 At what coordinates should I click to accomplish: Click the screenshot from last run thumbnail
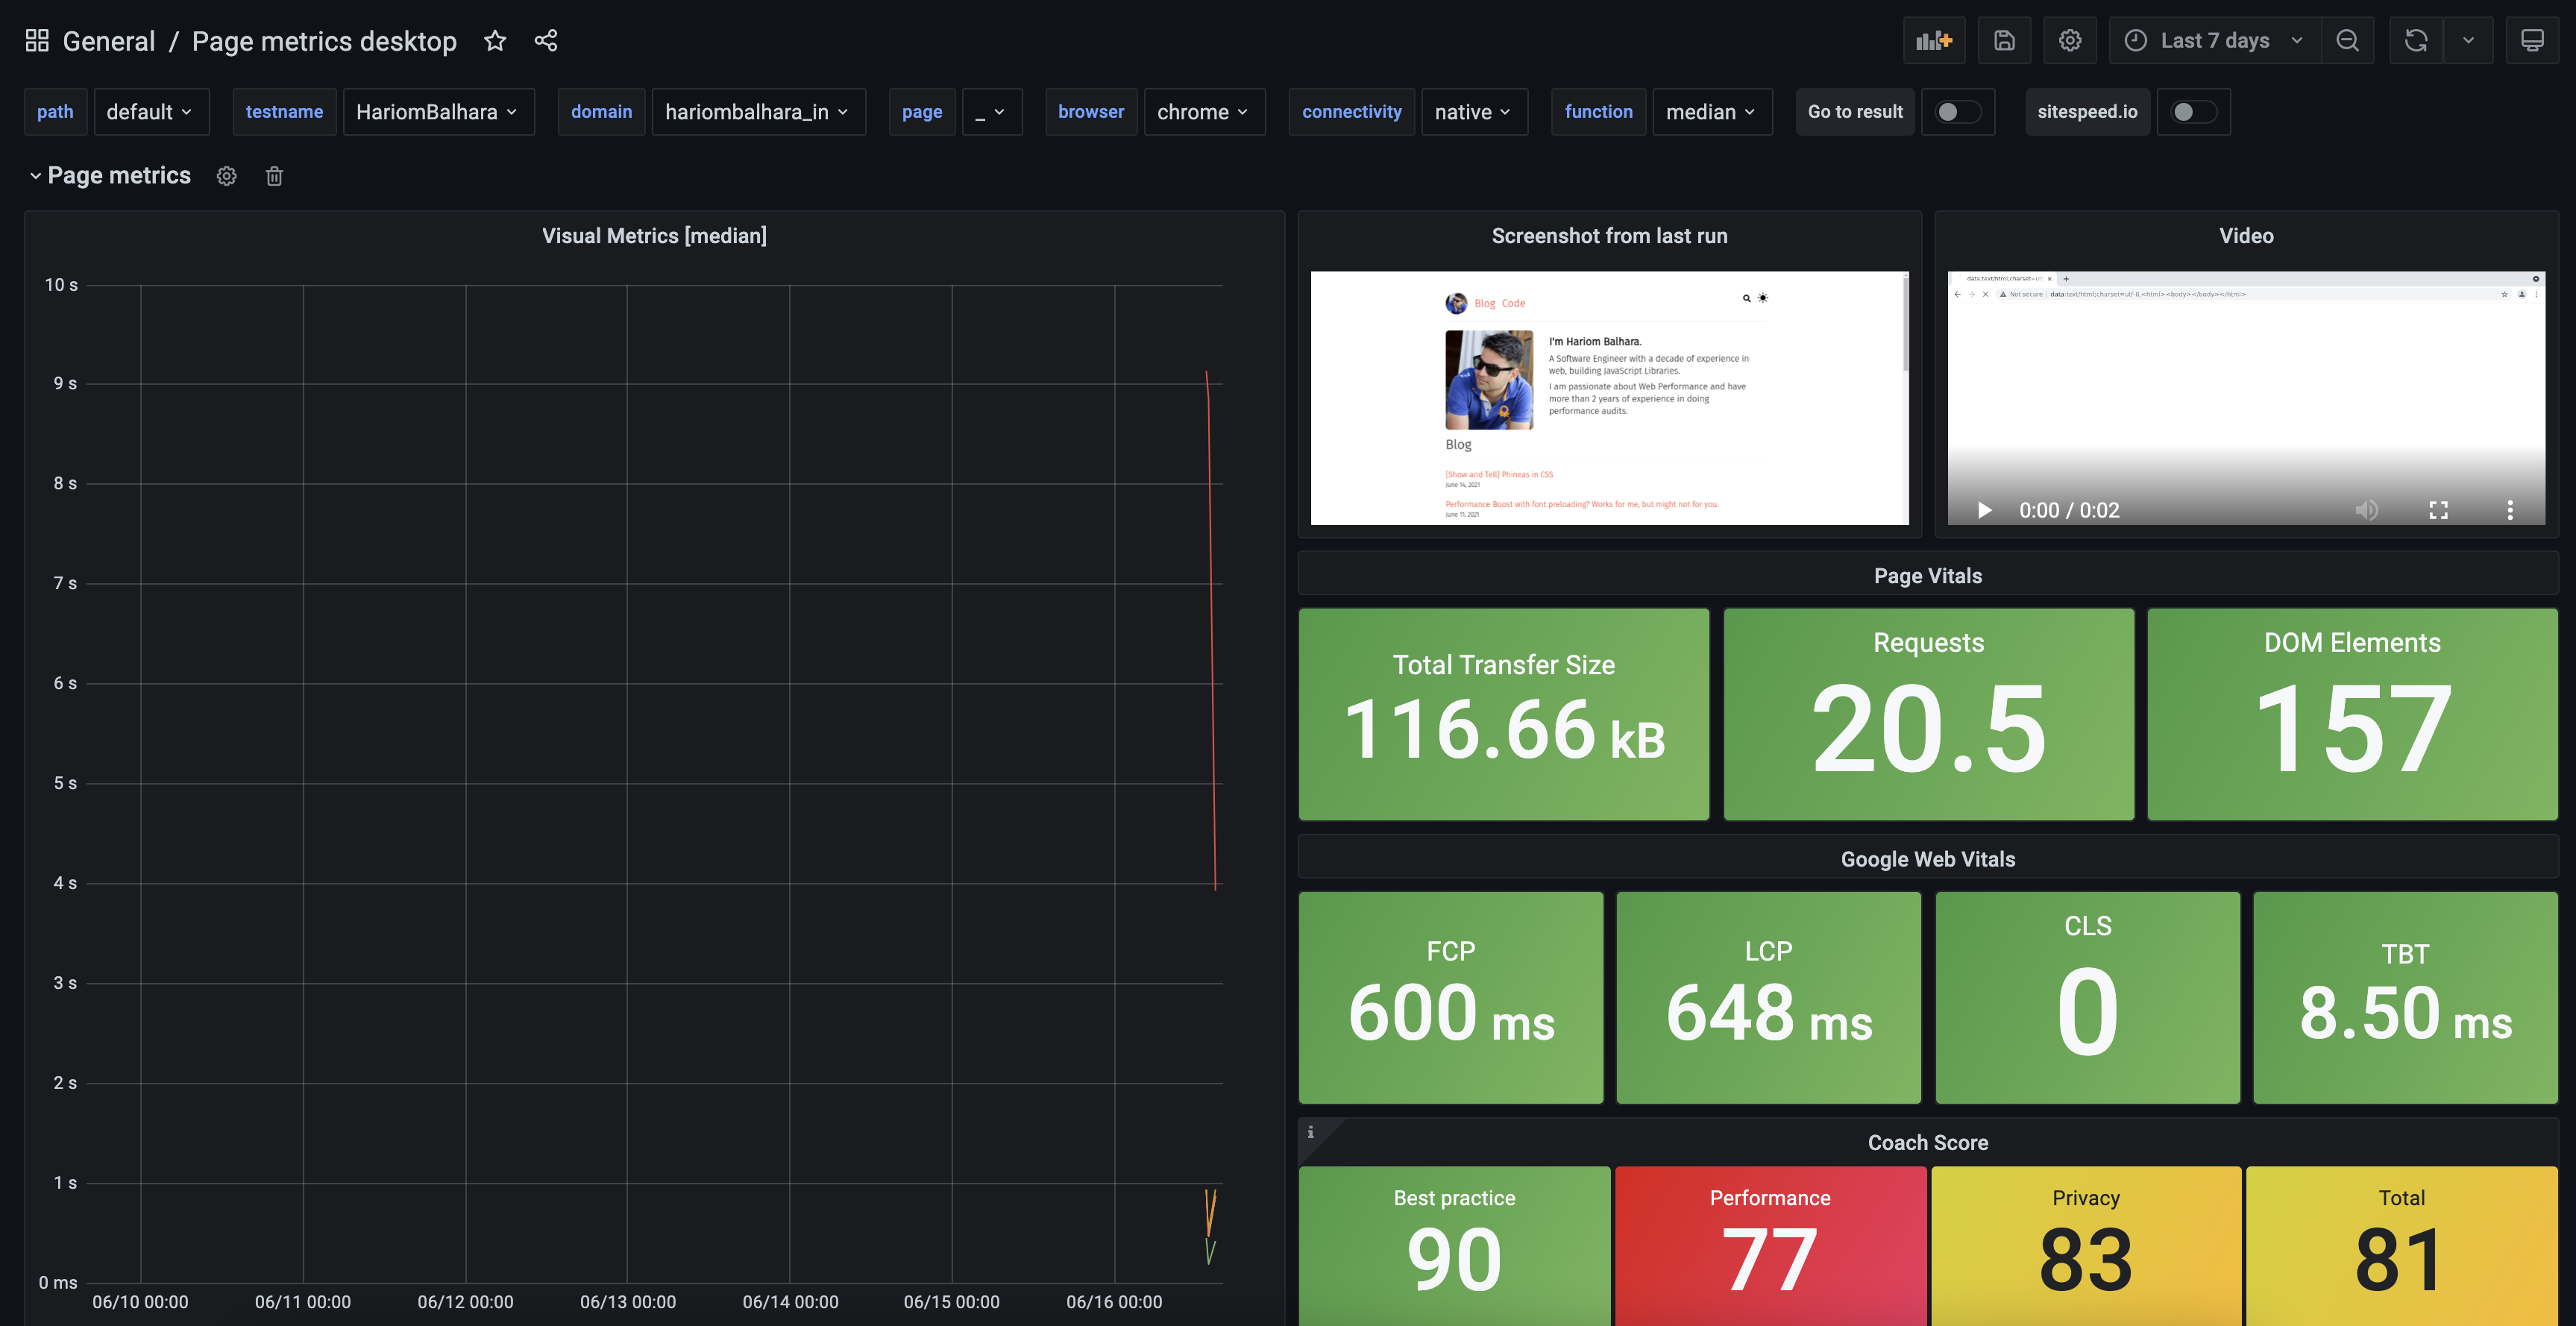pos(1608,398)
